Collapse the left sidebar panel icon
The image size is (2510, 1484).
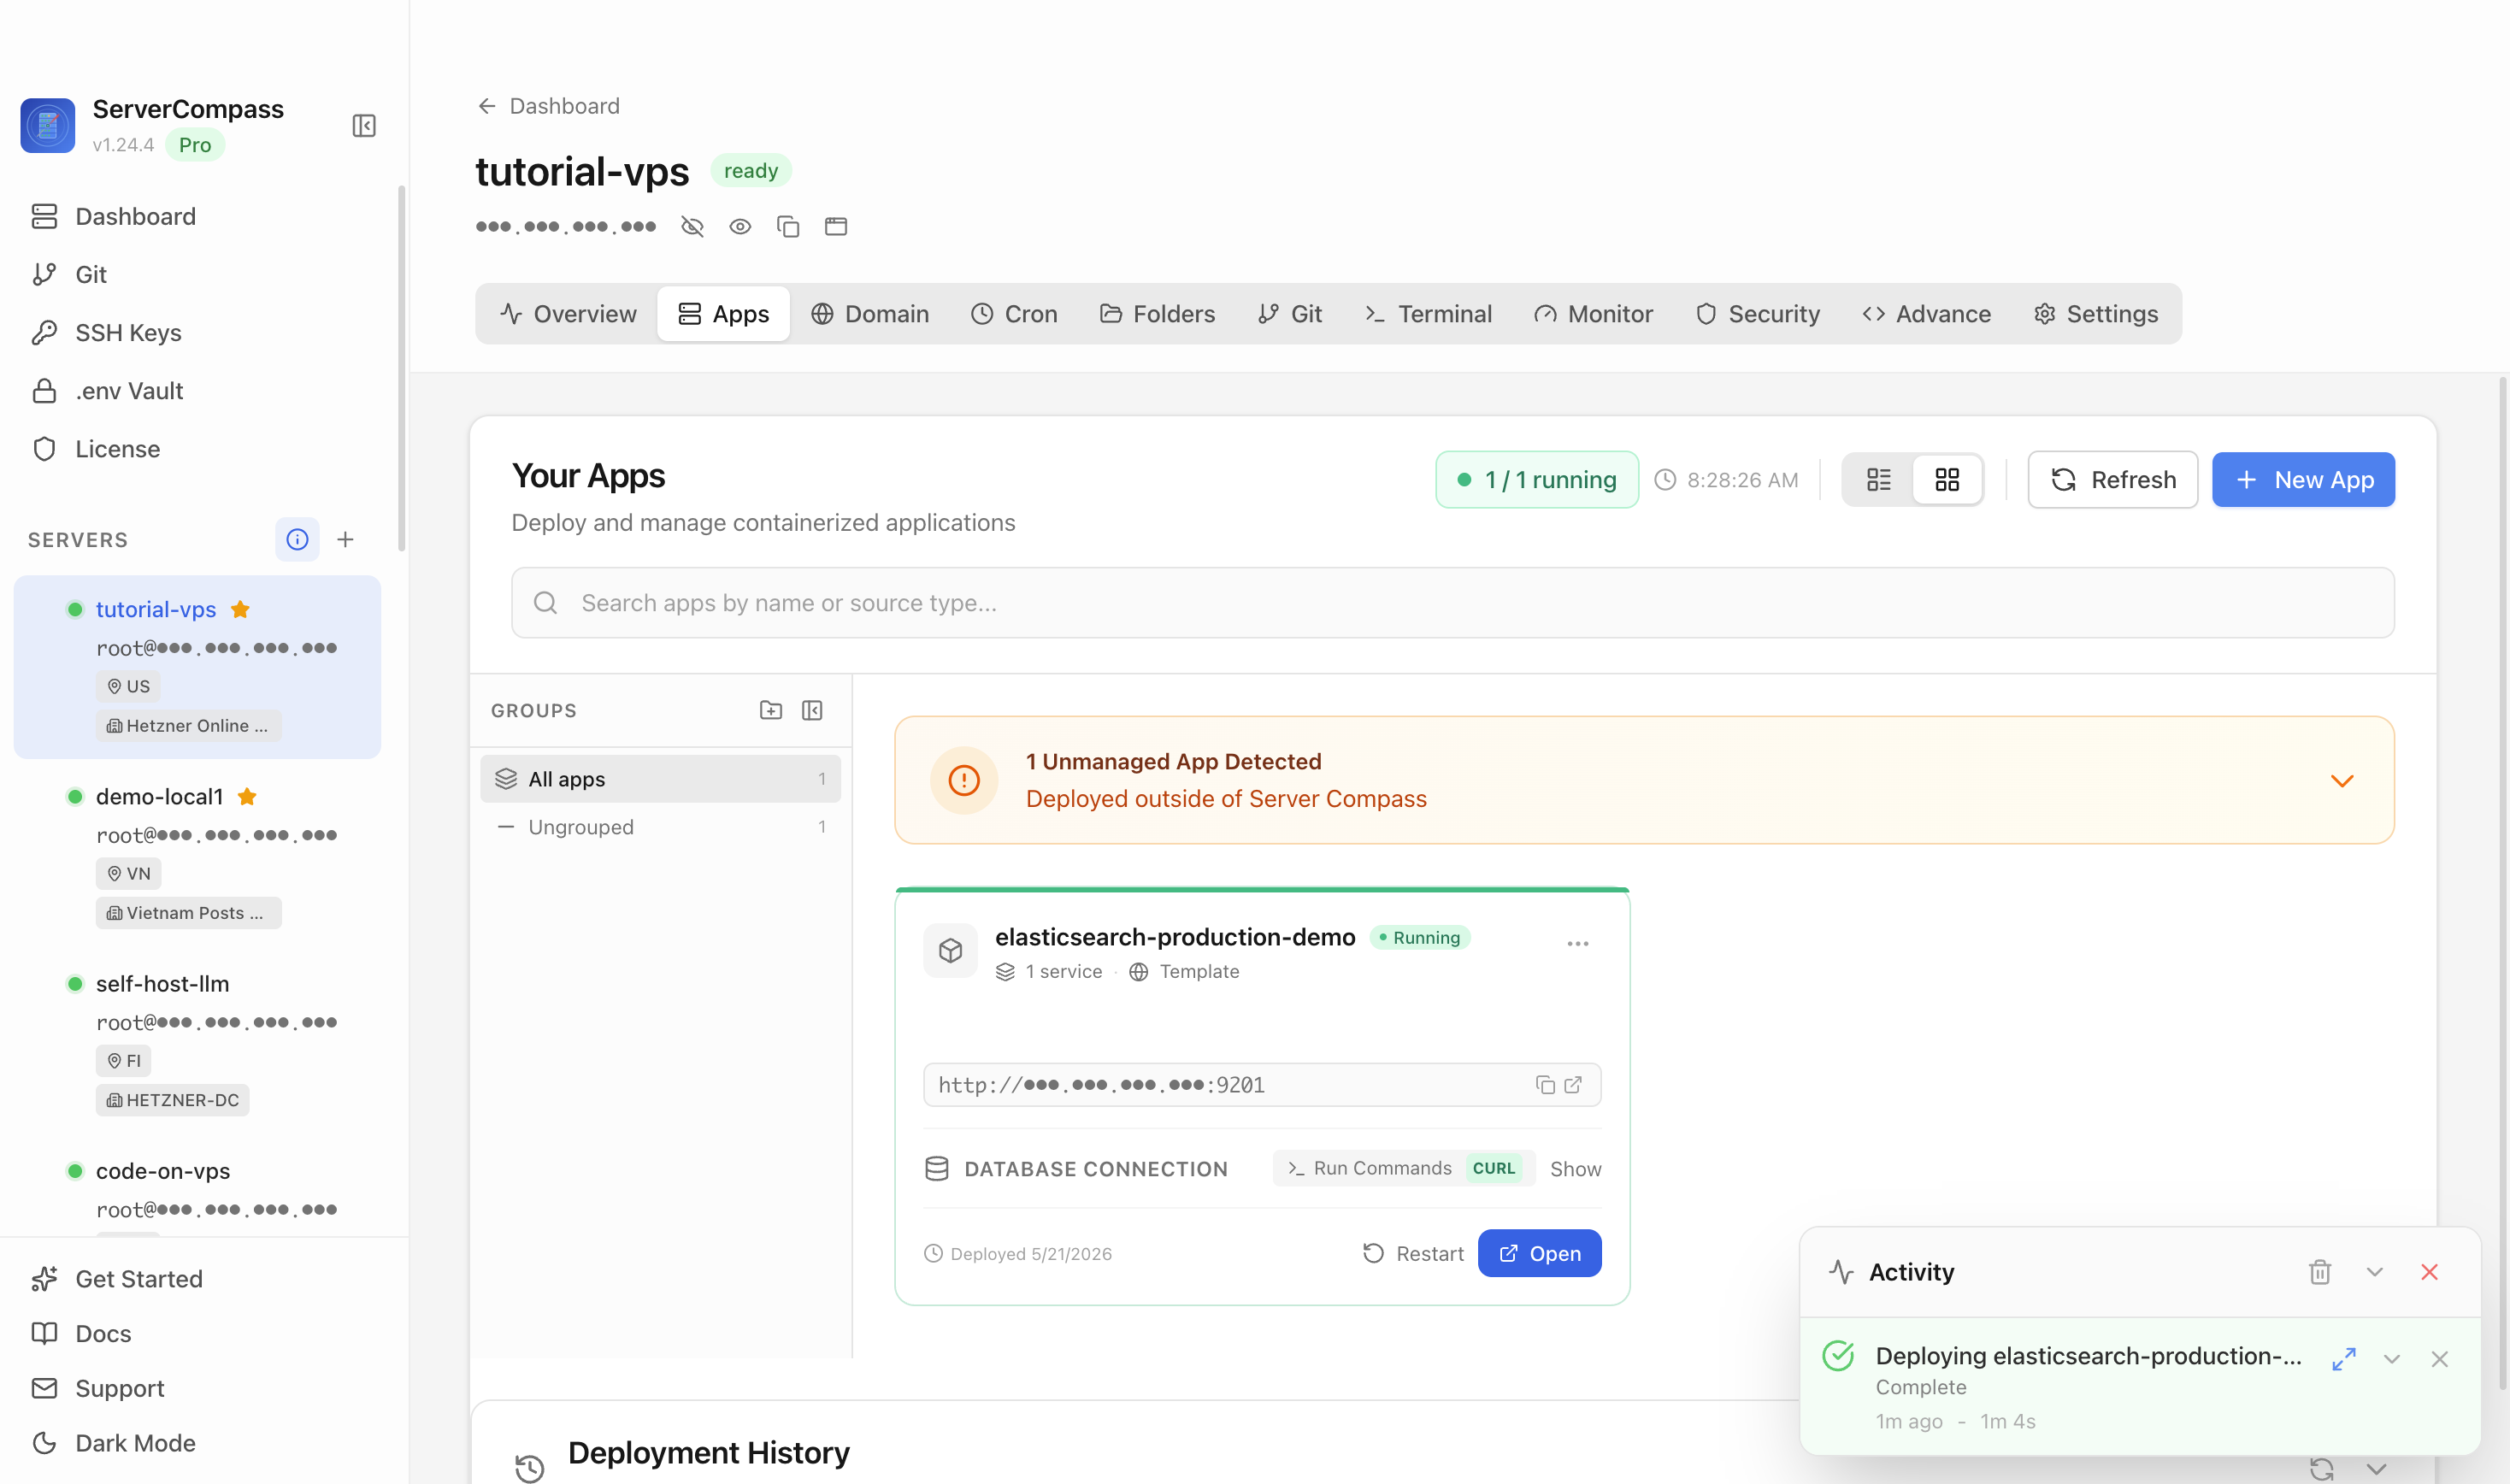[x=364, y=126]
